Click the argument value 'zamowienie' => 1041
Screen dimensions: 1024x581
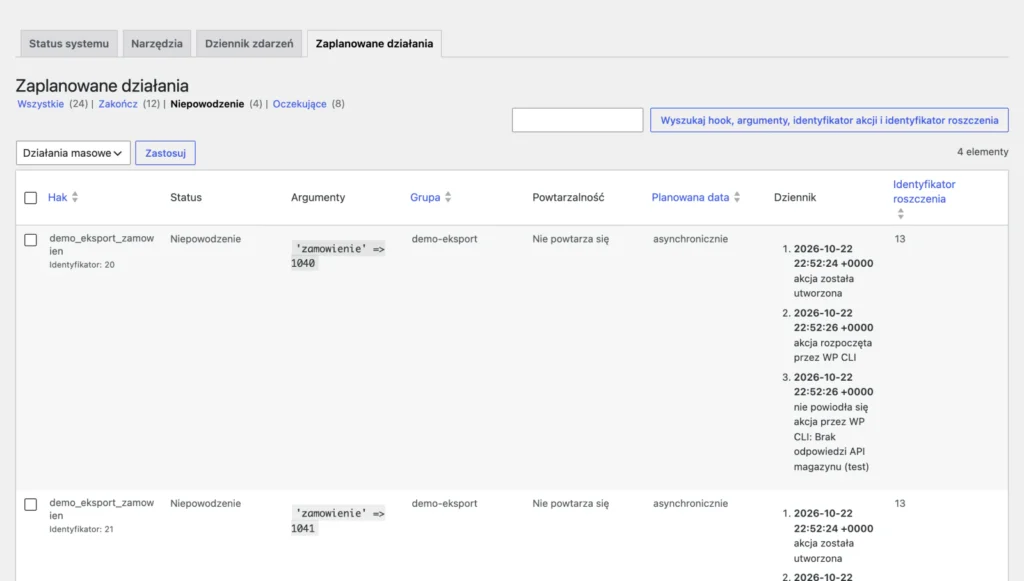pos(338,520)
